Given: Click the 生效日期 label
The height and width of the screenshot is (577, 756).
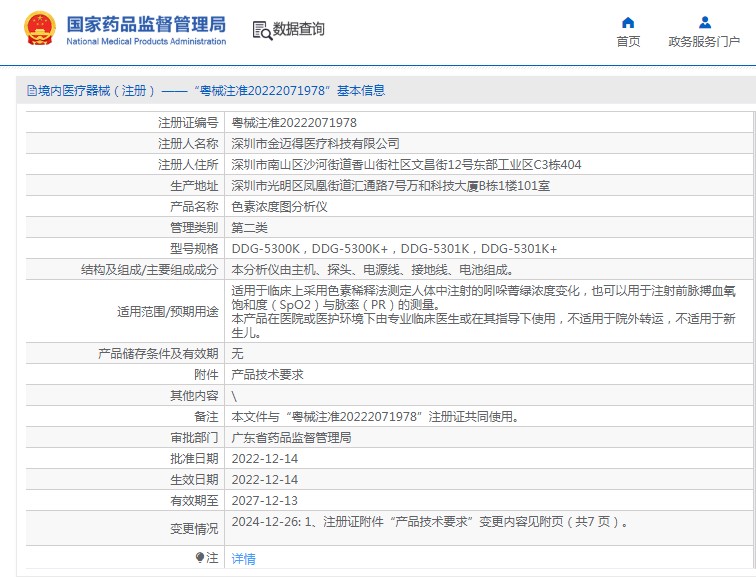Looking at the screenshot, I should coord(194,480).
